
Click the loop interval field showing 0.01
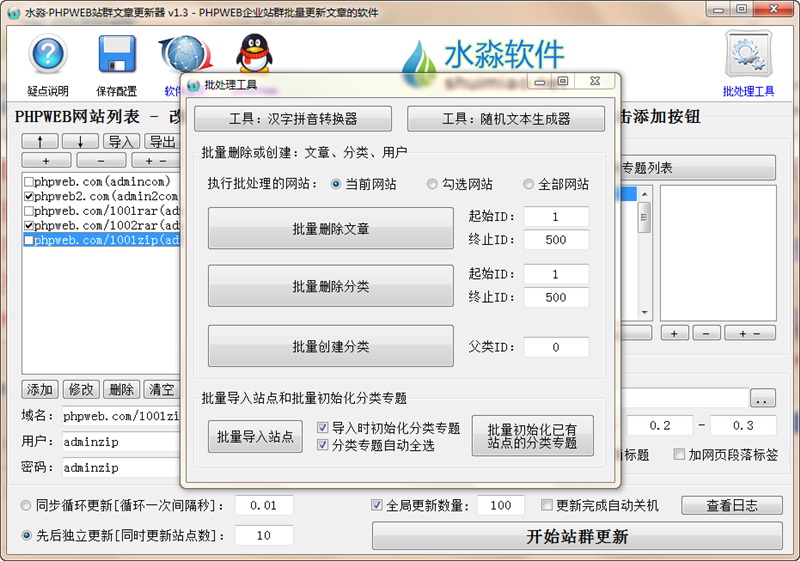(x=264, y=505)
